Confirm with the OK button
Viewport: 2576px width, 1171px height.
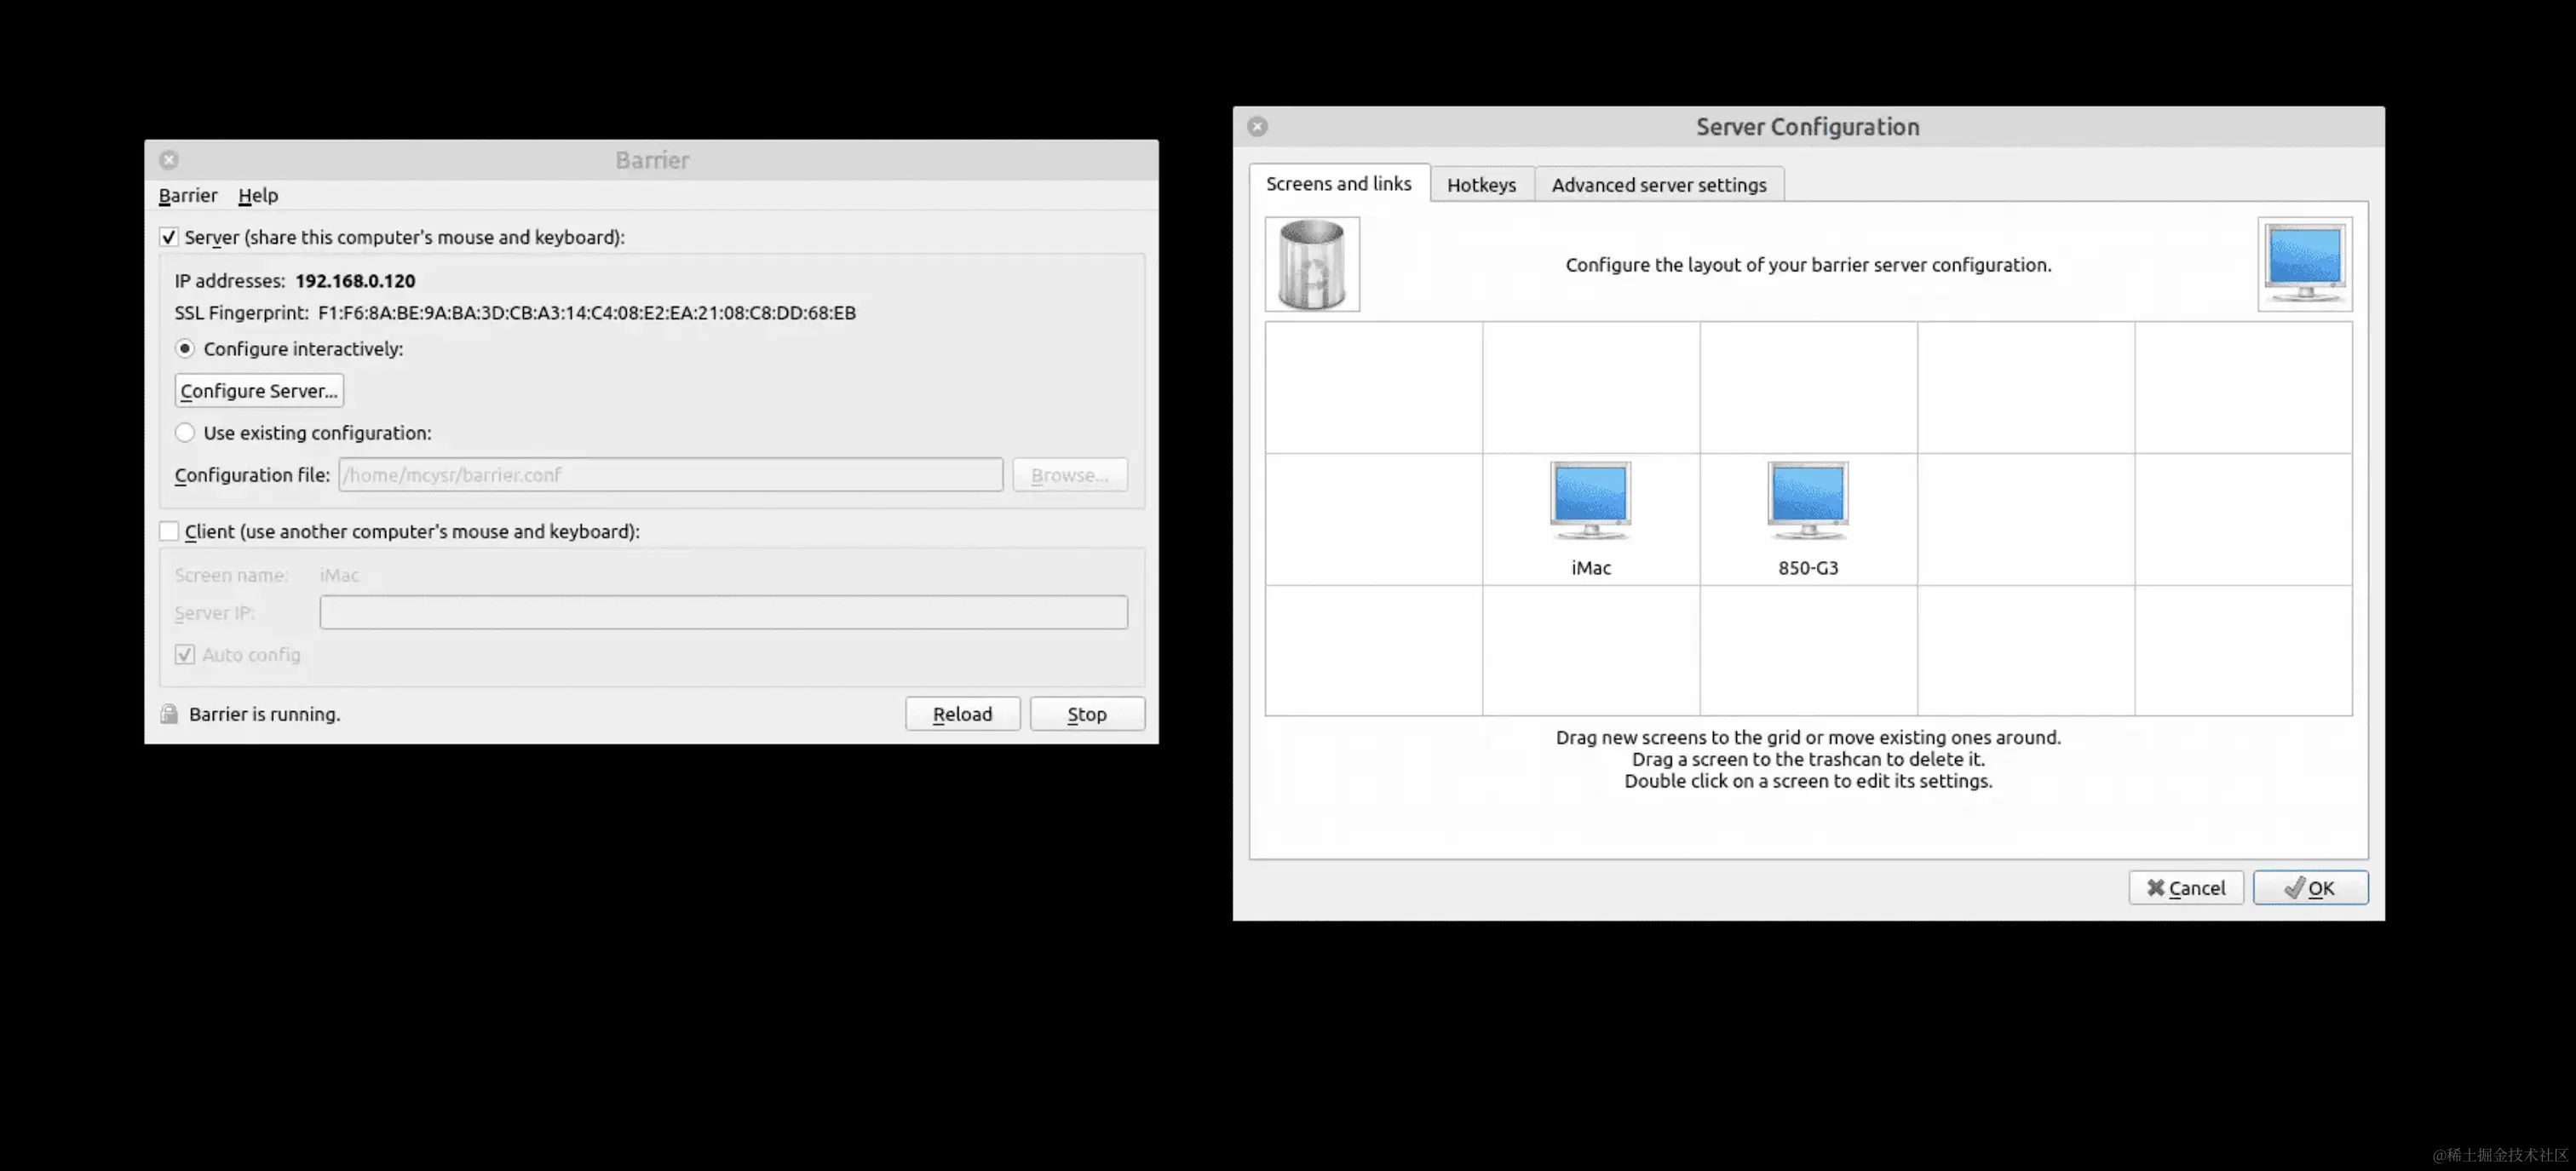(x=2310, y=888)
